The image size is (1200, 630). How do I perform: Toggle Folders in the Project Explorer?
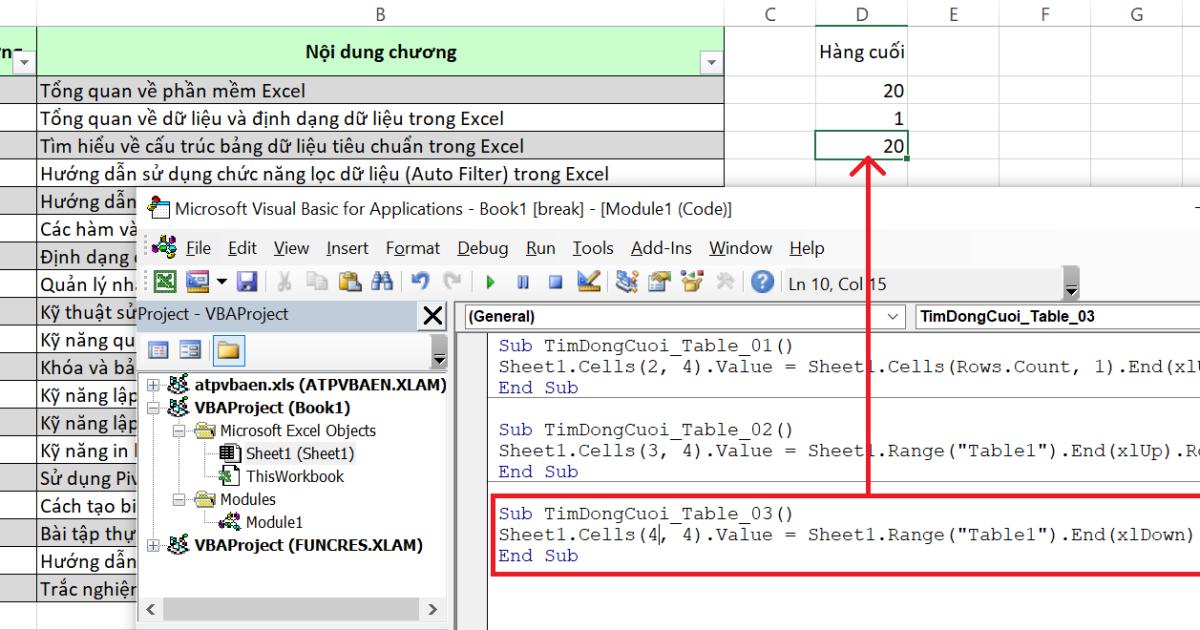tap(228, 348)
